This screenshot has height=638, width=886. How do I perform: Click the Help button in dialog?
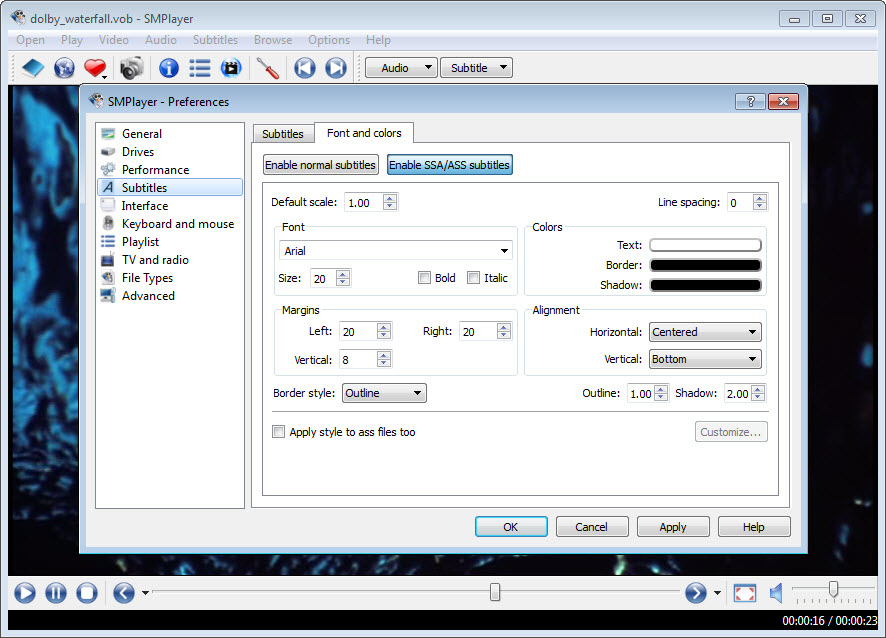click(x=754, y=527)
